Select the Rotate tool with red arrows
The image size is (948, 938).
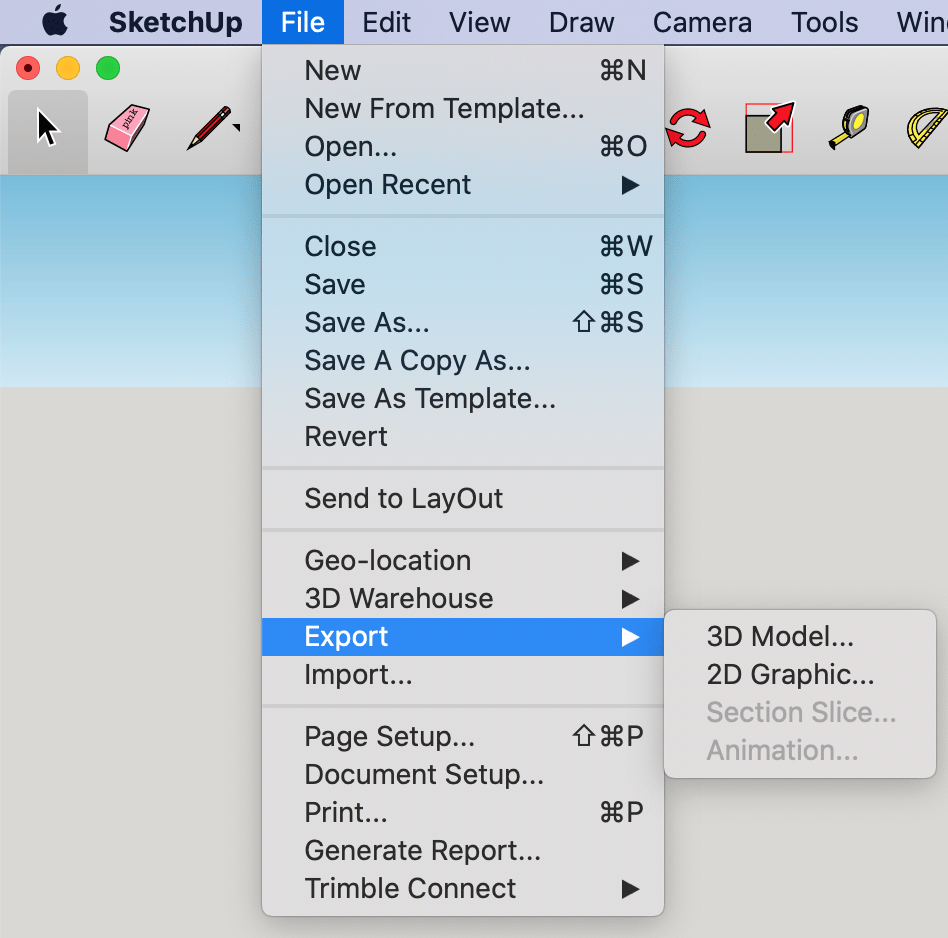click(688, 128)
